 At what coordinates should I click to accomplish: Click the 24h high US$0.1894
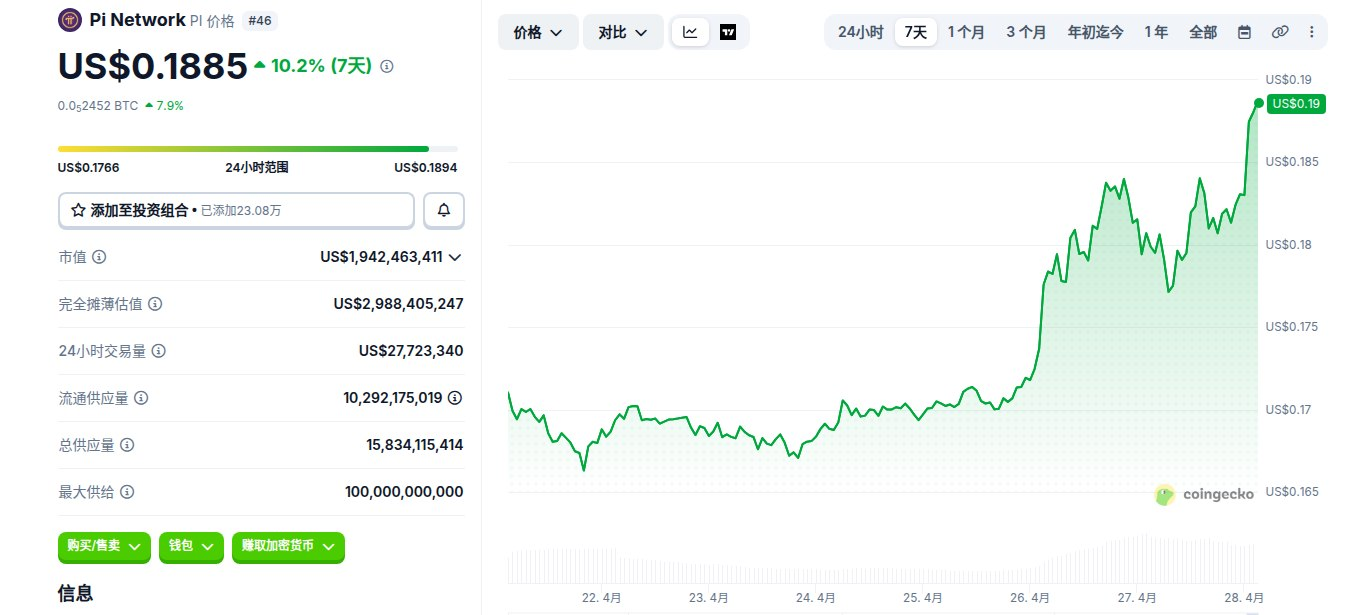pos(426,168)
